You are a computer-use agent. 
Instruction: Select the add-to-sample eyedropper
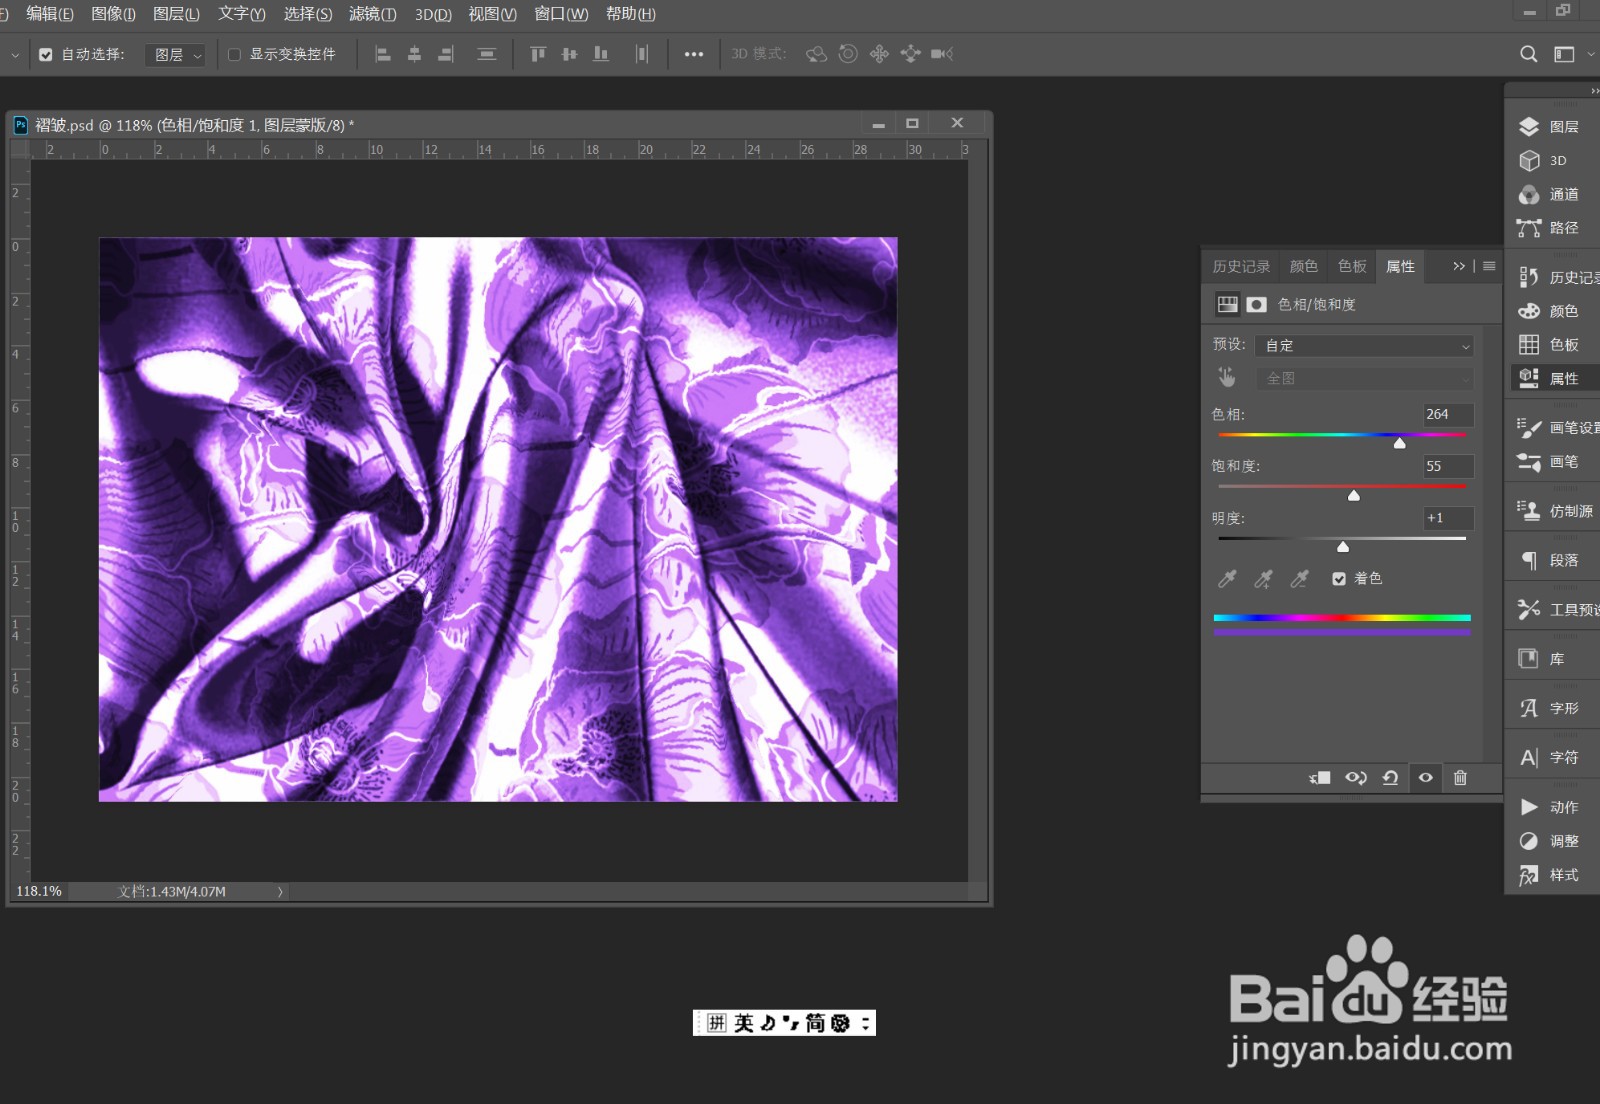[1263, 579]
